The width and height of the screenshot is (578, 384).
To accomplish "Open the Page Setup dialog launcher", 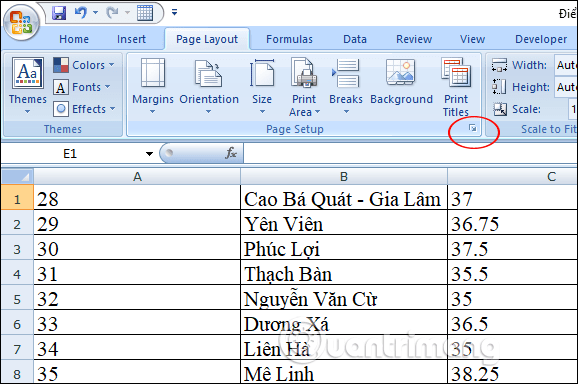I will point(473,128).
